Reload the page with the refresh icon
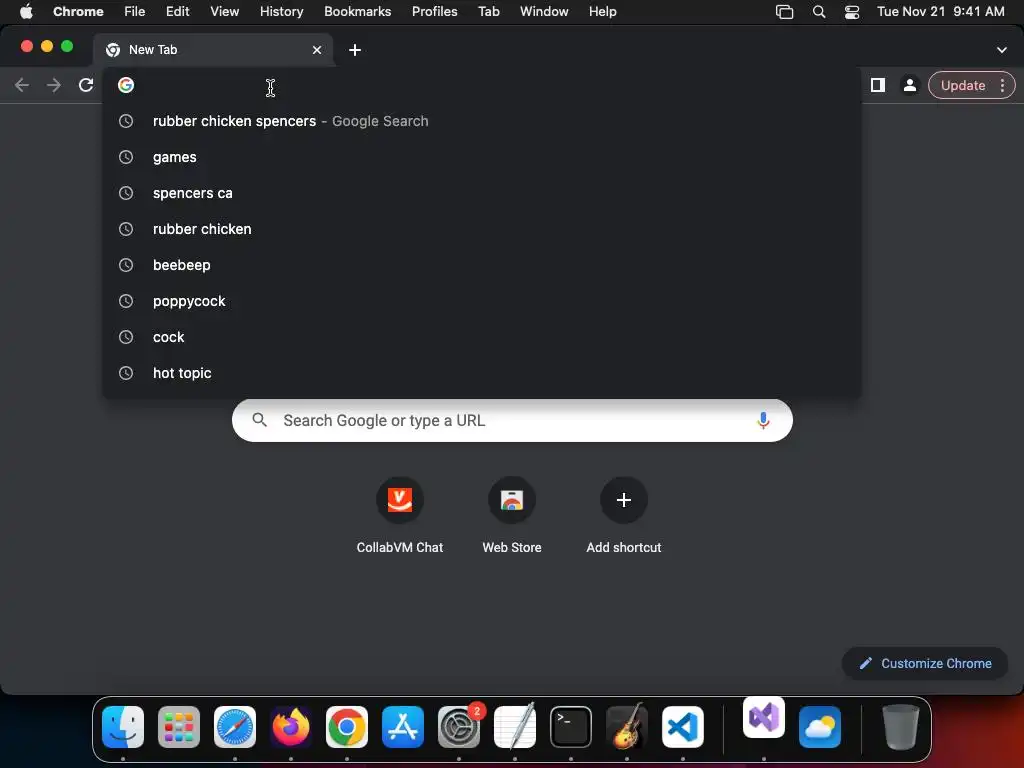 click(x=86, y=85)
